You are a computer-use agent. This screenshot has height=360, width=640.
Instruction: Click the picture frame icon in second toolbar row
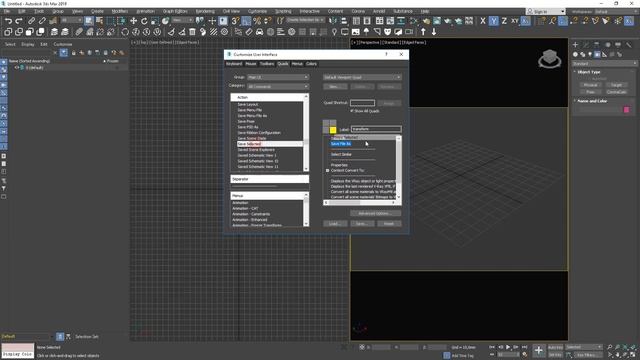pyautogui.click(x=356, y=32)
